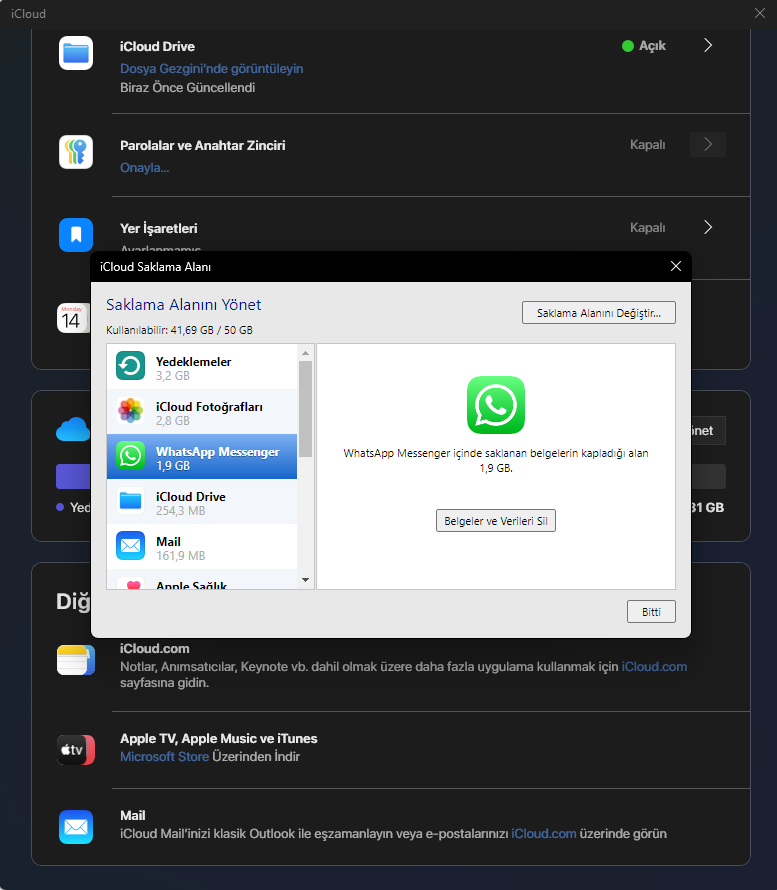Open iCloud.com link in notes description
Image resolution: width=777 pixels, height=890 pixels.
click(x=654, y=666)
